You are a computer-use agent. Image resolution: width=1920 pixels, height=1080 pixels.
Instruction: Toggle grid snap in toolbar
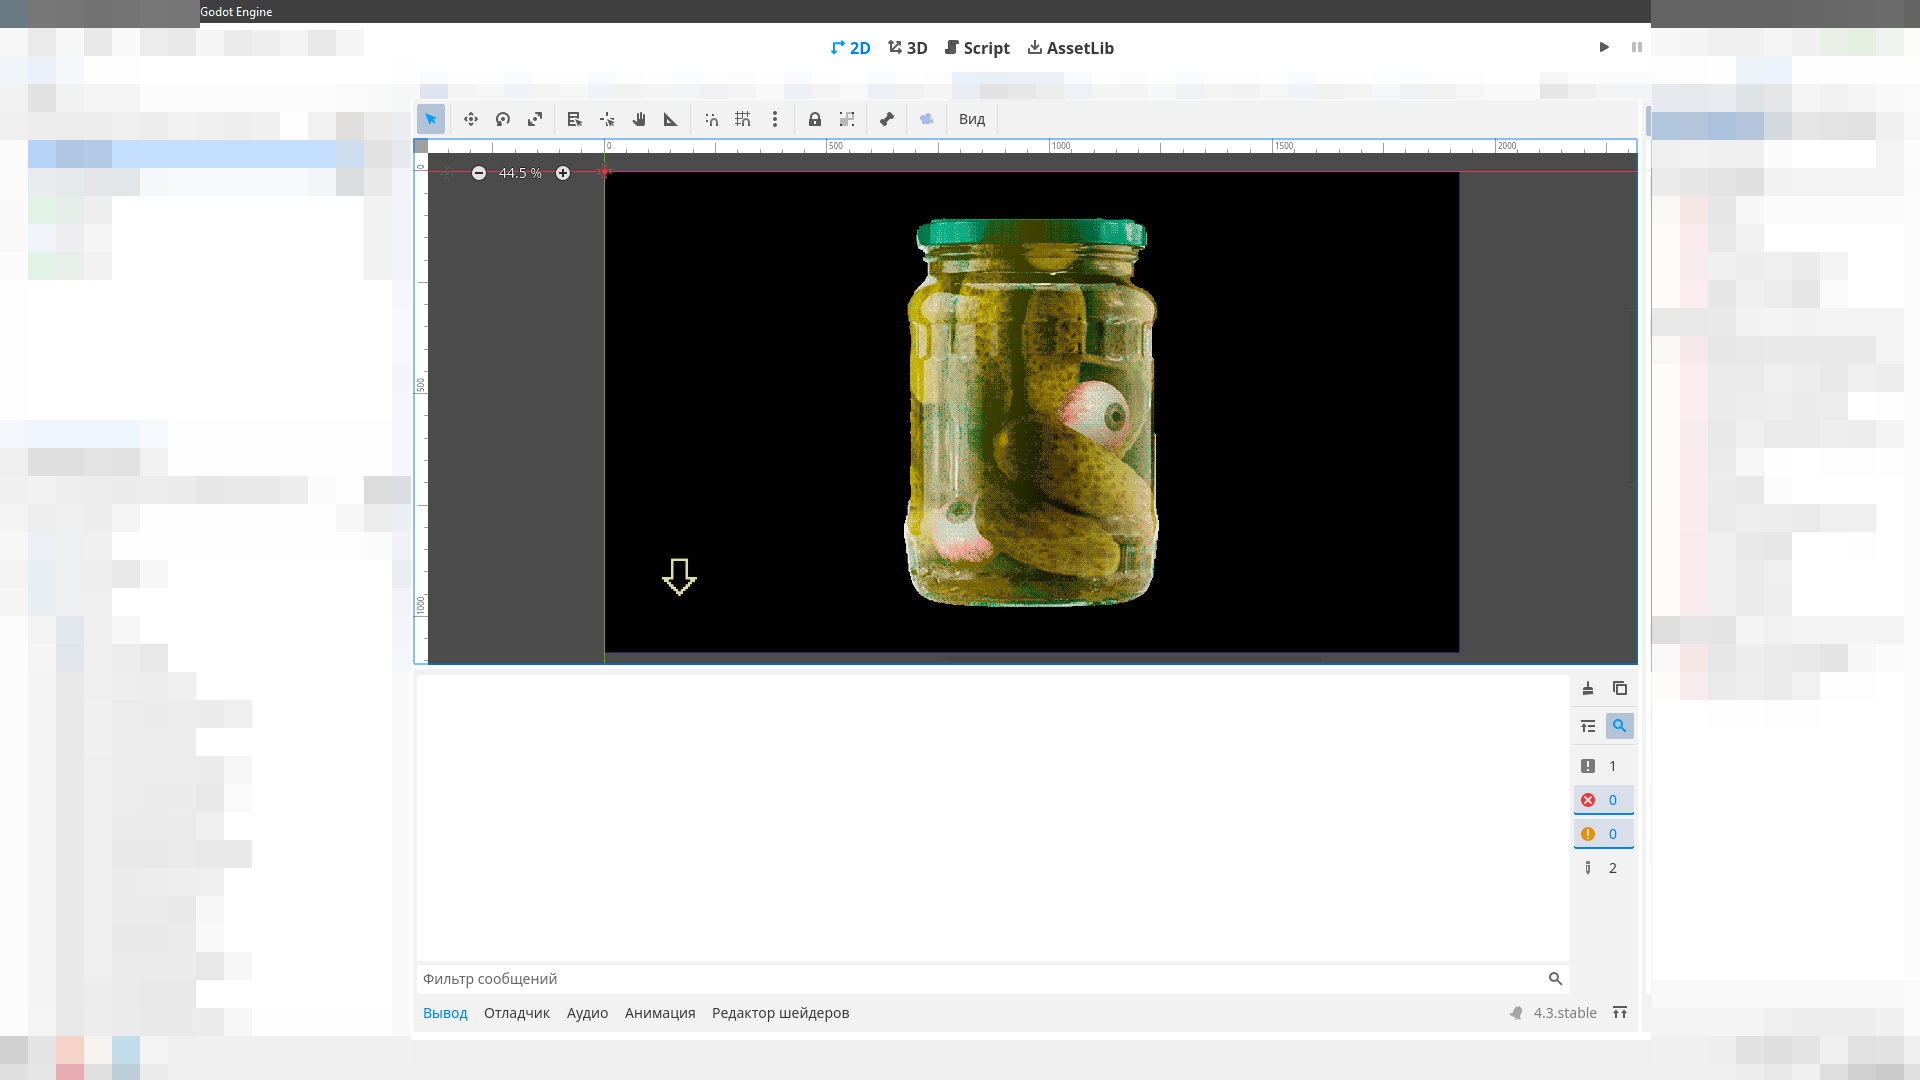coord(743,119)
